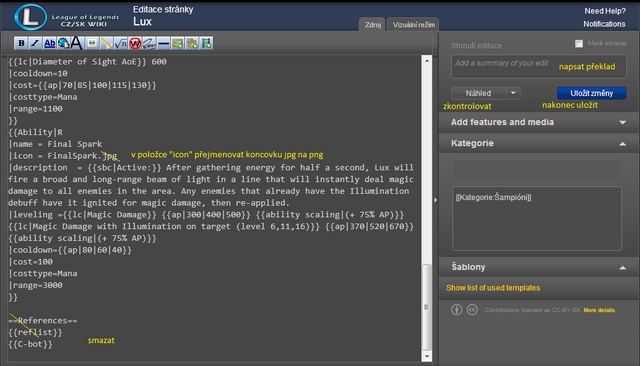The width and height of the screenshot is (640, 366).
Task: Click the editor scrollbar up arrow
Action: coord(427,60)
